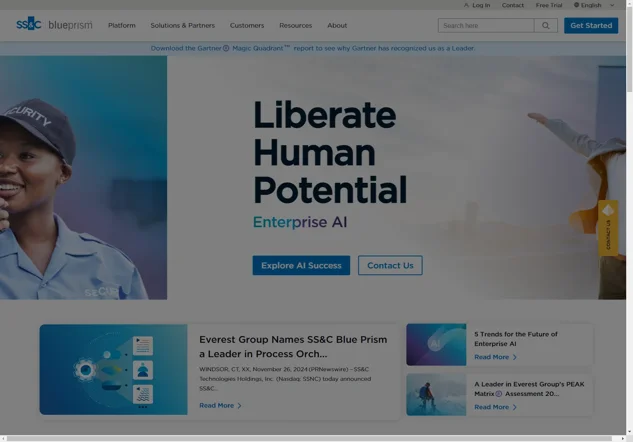Click Everest Group Names SS&C Blue Prism headline

[x=293, y=346]
